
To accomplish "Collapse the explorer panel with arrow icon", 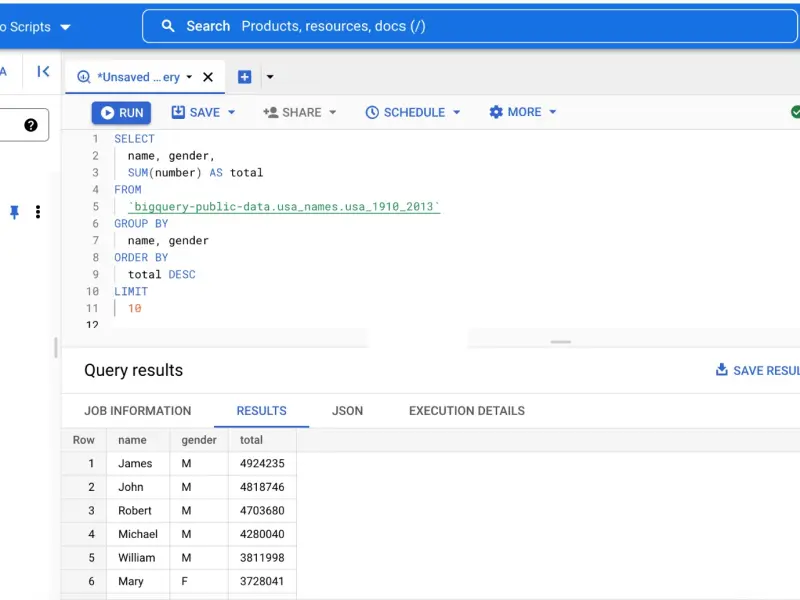I will click(x=43, y=71).
